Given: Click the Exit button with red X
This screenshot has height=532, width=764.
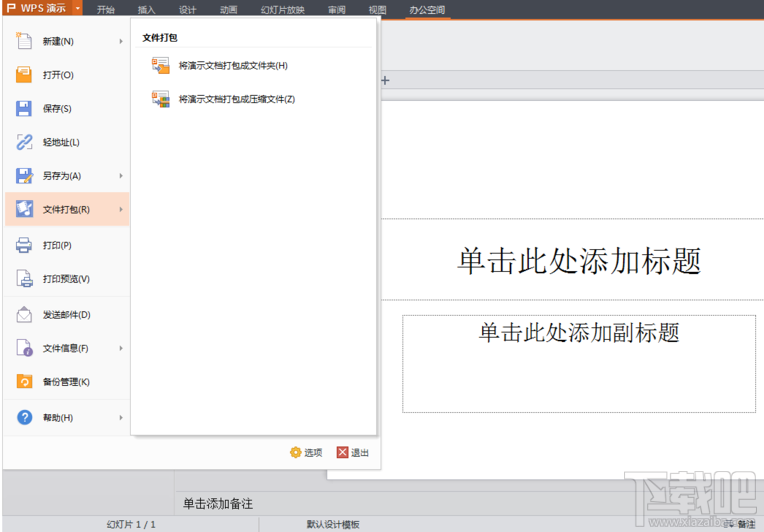Looking at the screenshot, I should (x=353, y=453).
